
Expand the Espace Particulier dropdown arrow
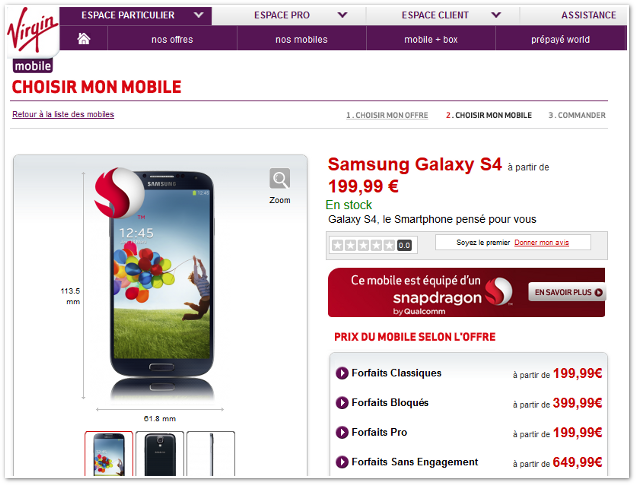(198, 15)
